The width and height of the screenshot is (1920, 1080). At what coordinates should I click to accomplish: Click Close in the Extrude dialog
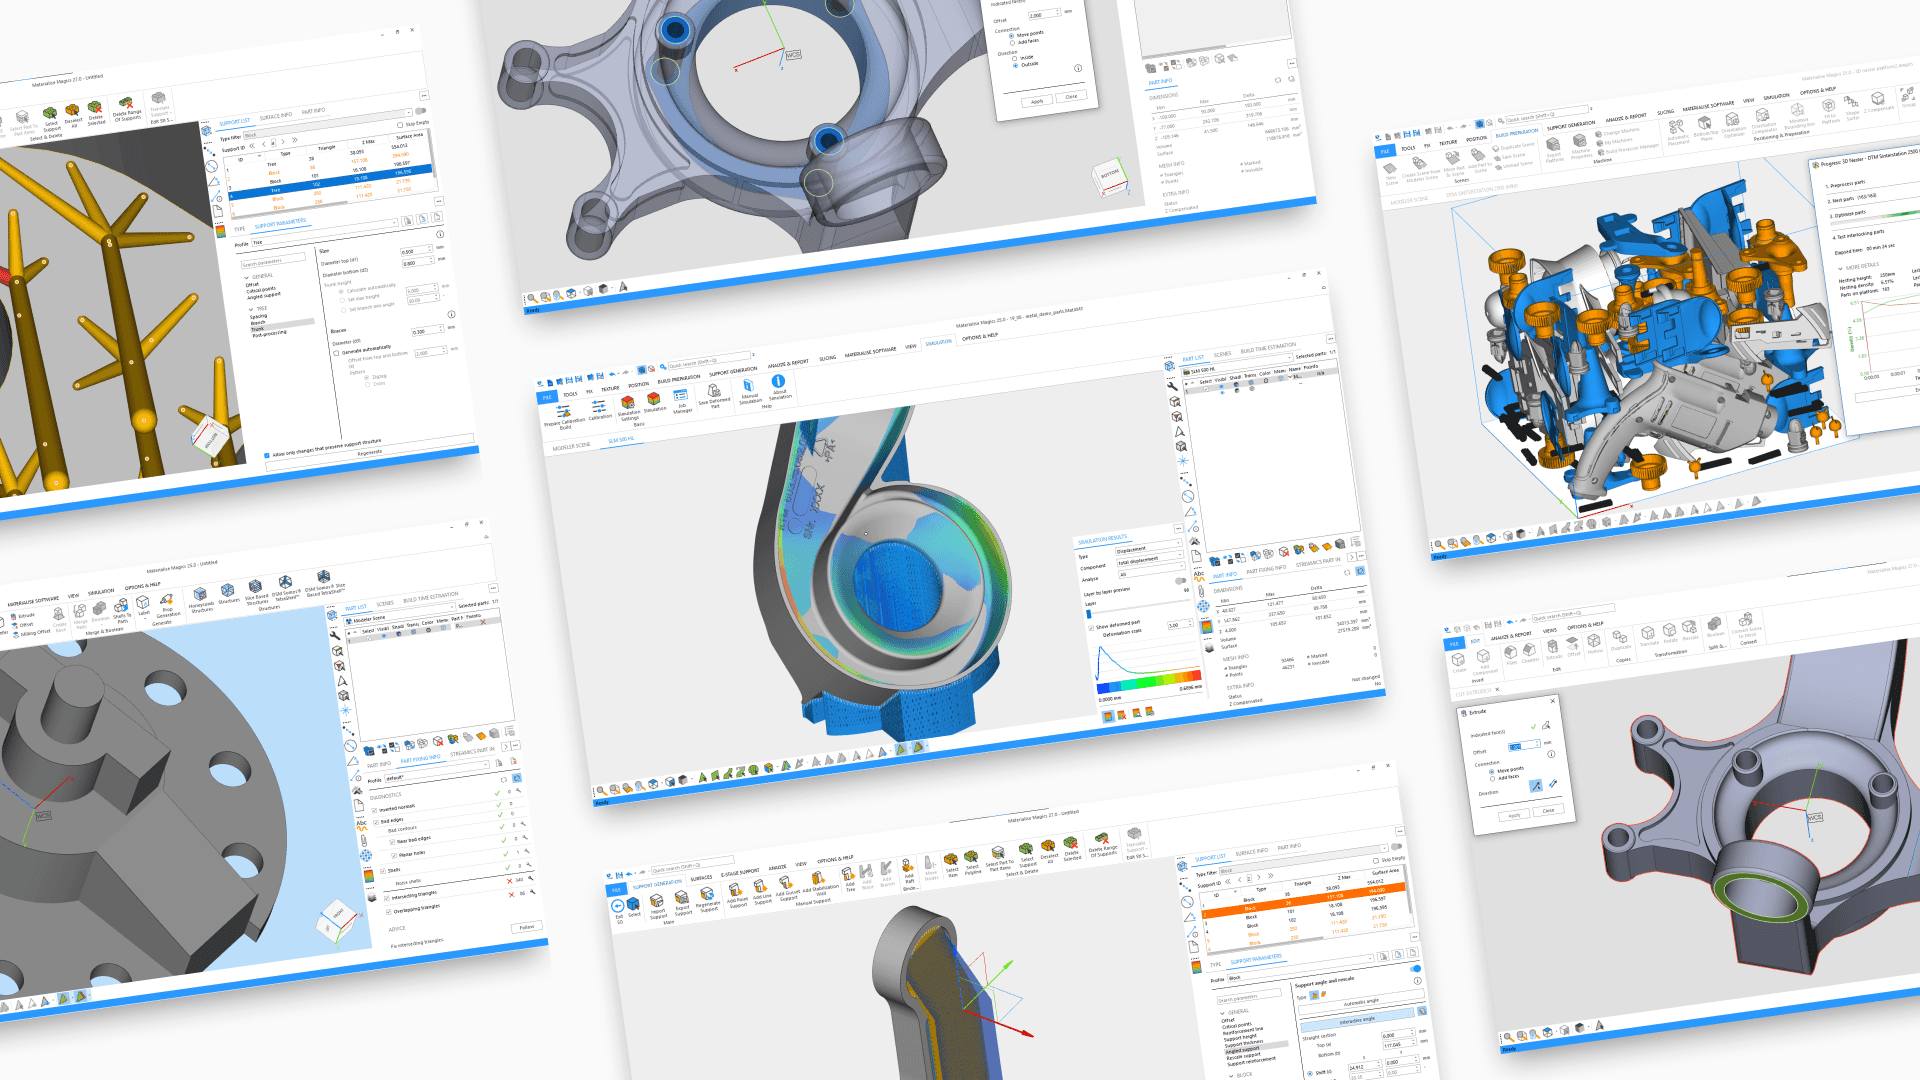click(1547, 811)
